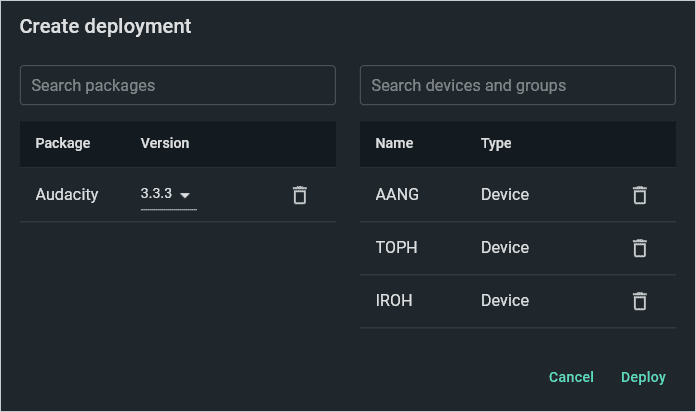This screenshot has height=412, width=696.
Task: Click the Package column header
Action: [63, 143]
